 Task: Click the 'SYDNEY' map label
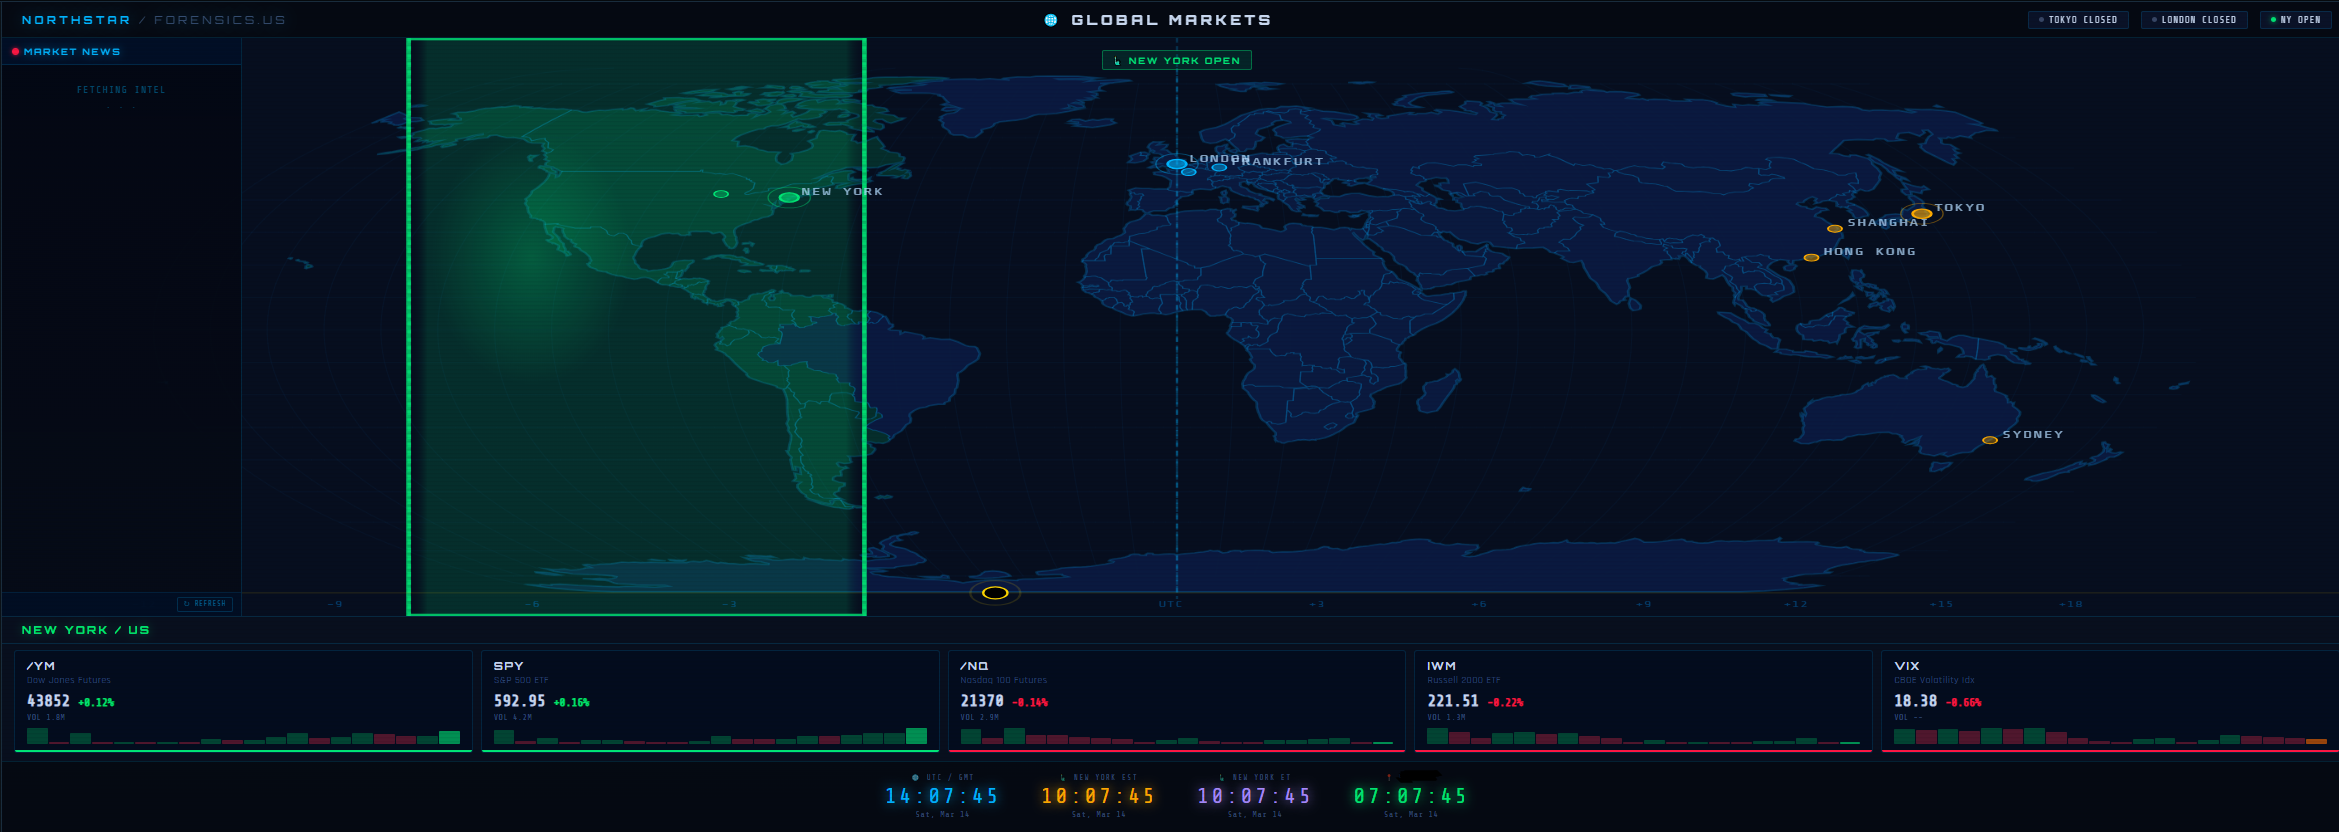(x=2033, y=435)
